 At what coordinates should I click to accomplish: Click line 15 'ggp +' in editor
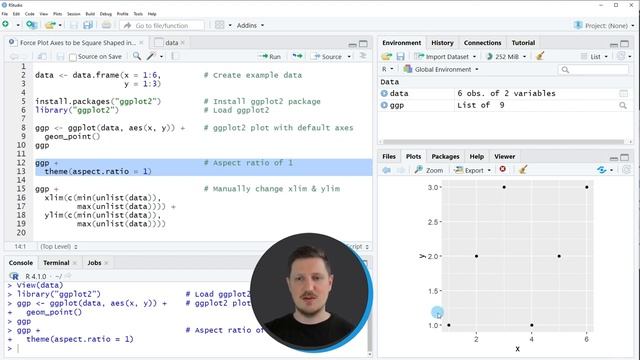[47, 189]
